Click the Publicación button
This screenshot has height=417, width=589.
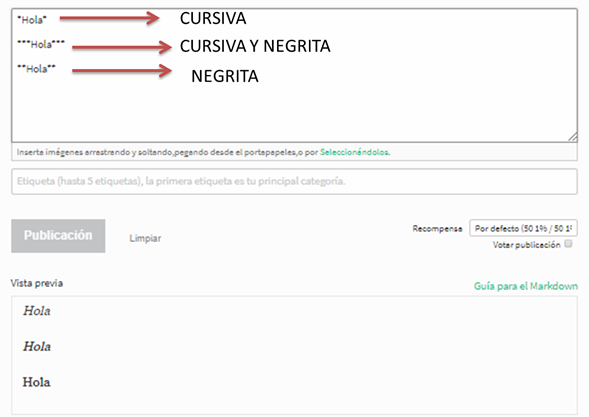58,236
